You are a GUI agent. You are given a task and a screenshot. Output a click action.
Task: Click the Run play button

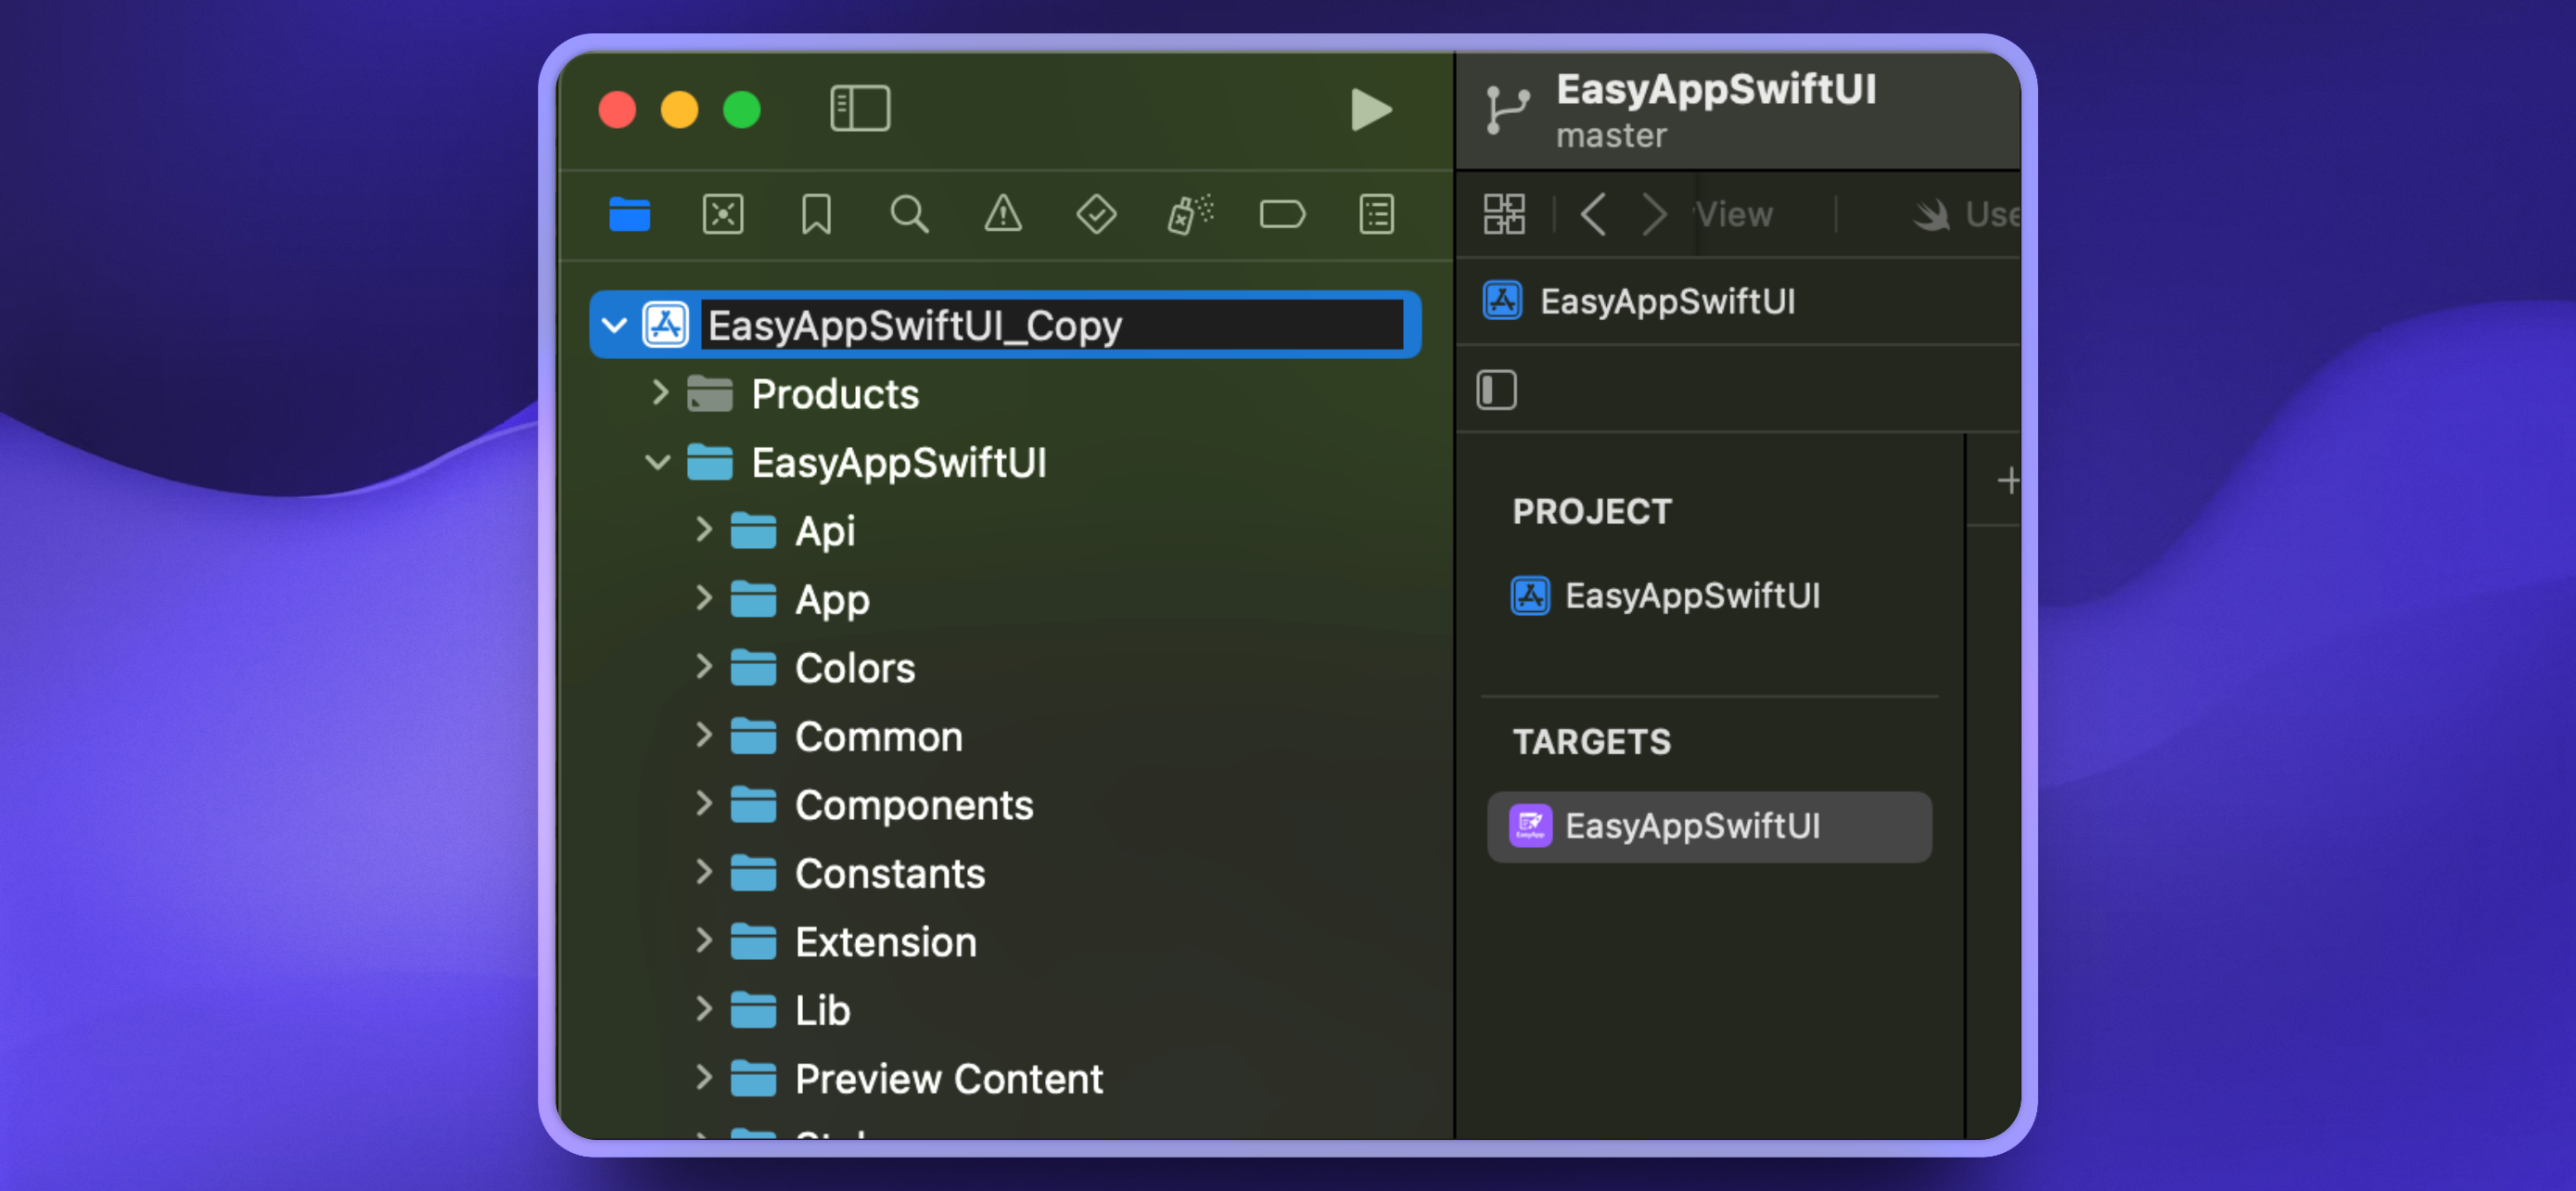1370,109
